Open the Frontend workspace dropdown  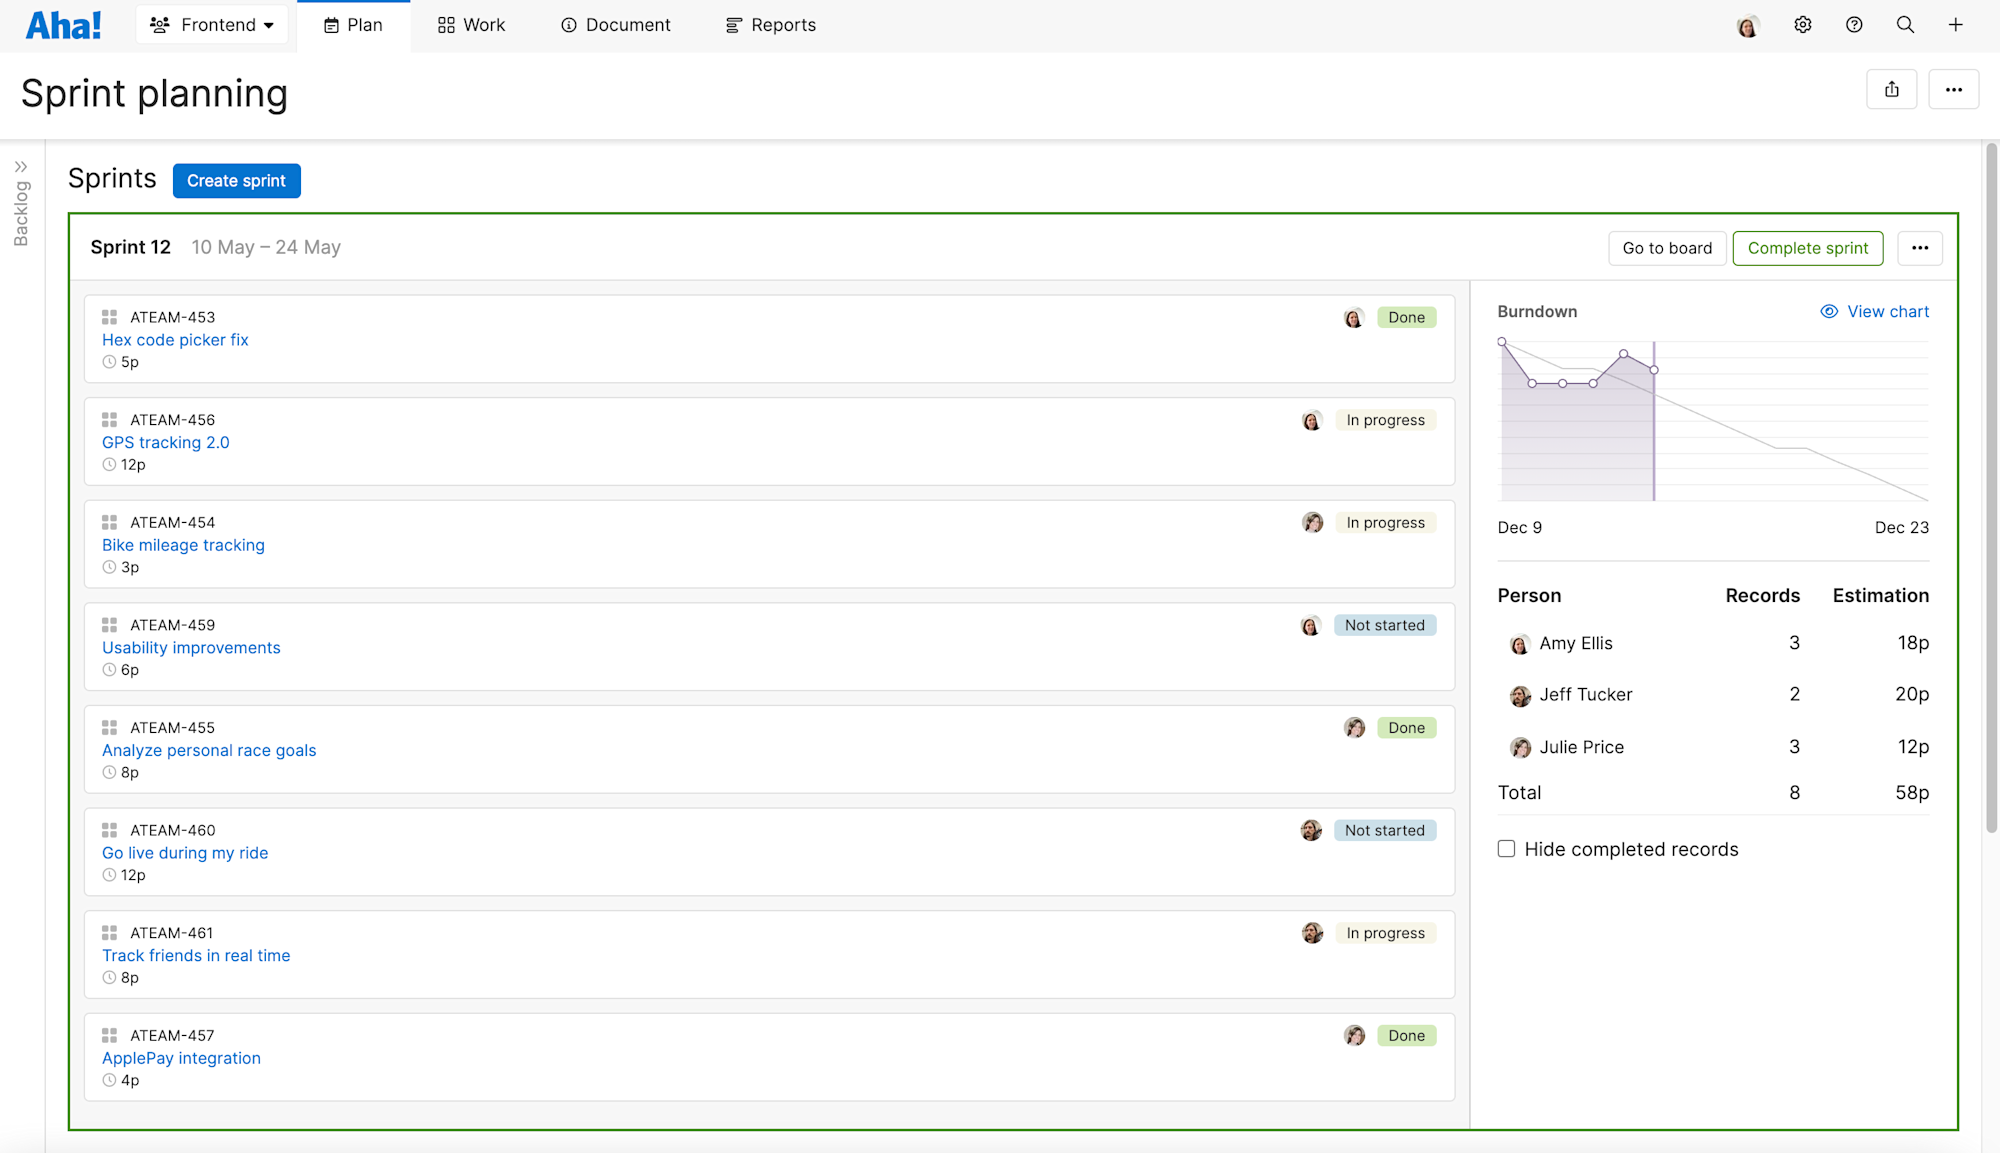pos(211,24)
